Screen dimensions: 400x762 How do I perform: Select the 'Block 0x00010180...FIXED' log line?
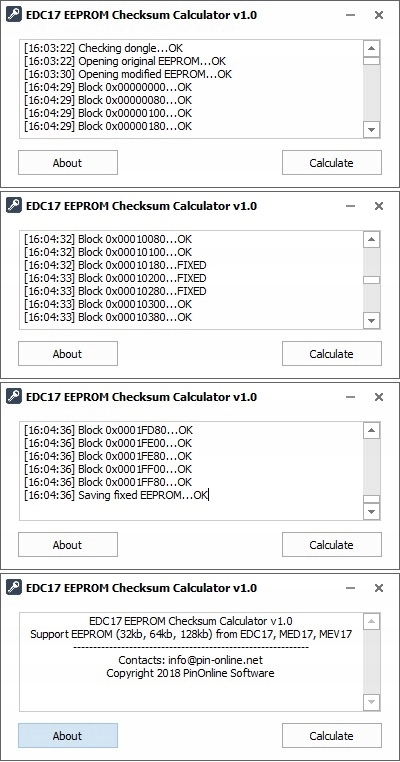(x=116, y=265)
